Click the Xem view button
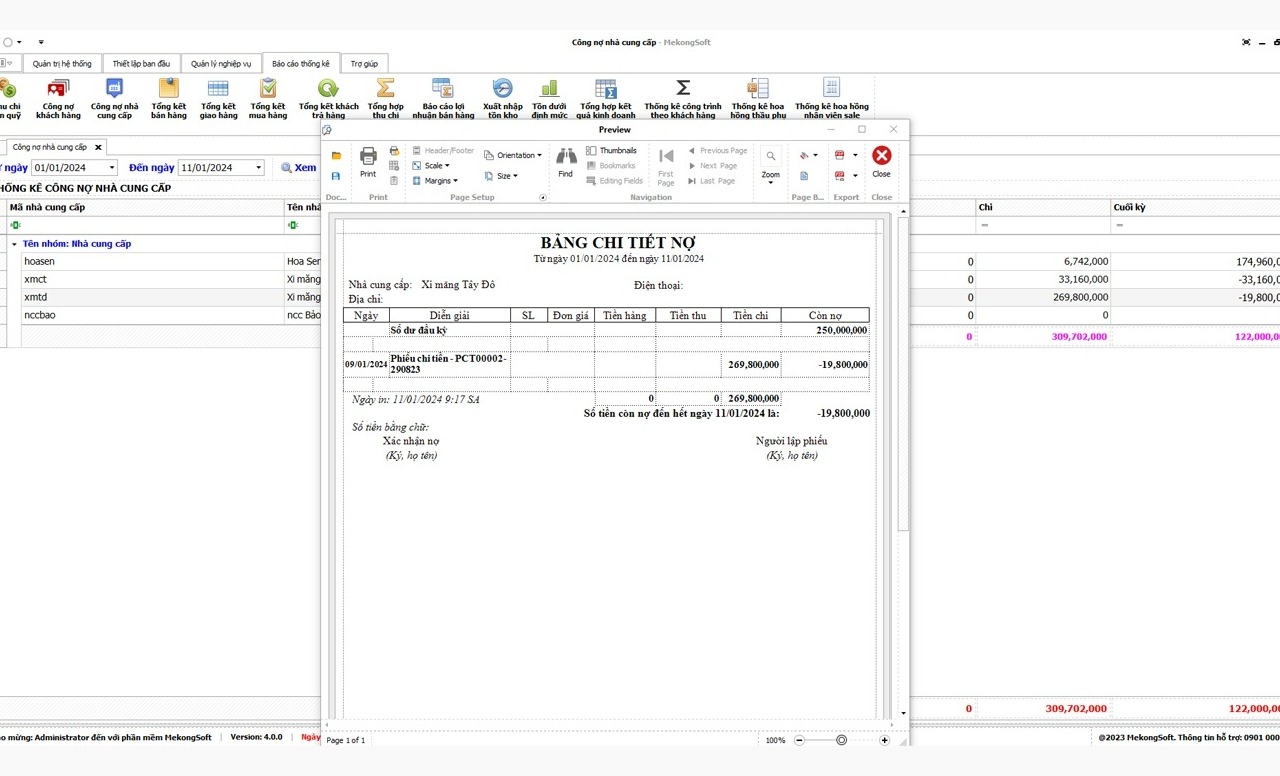The image size is (1280, 776). click(x=298, y=168)
